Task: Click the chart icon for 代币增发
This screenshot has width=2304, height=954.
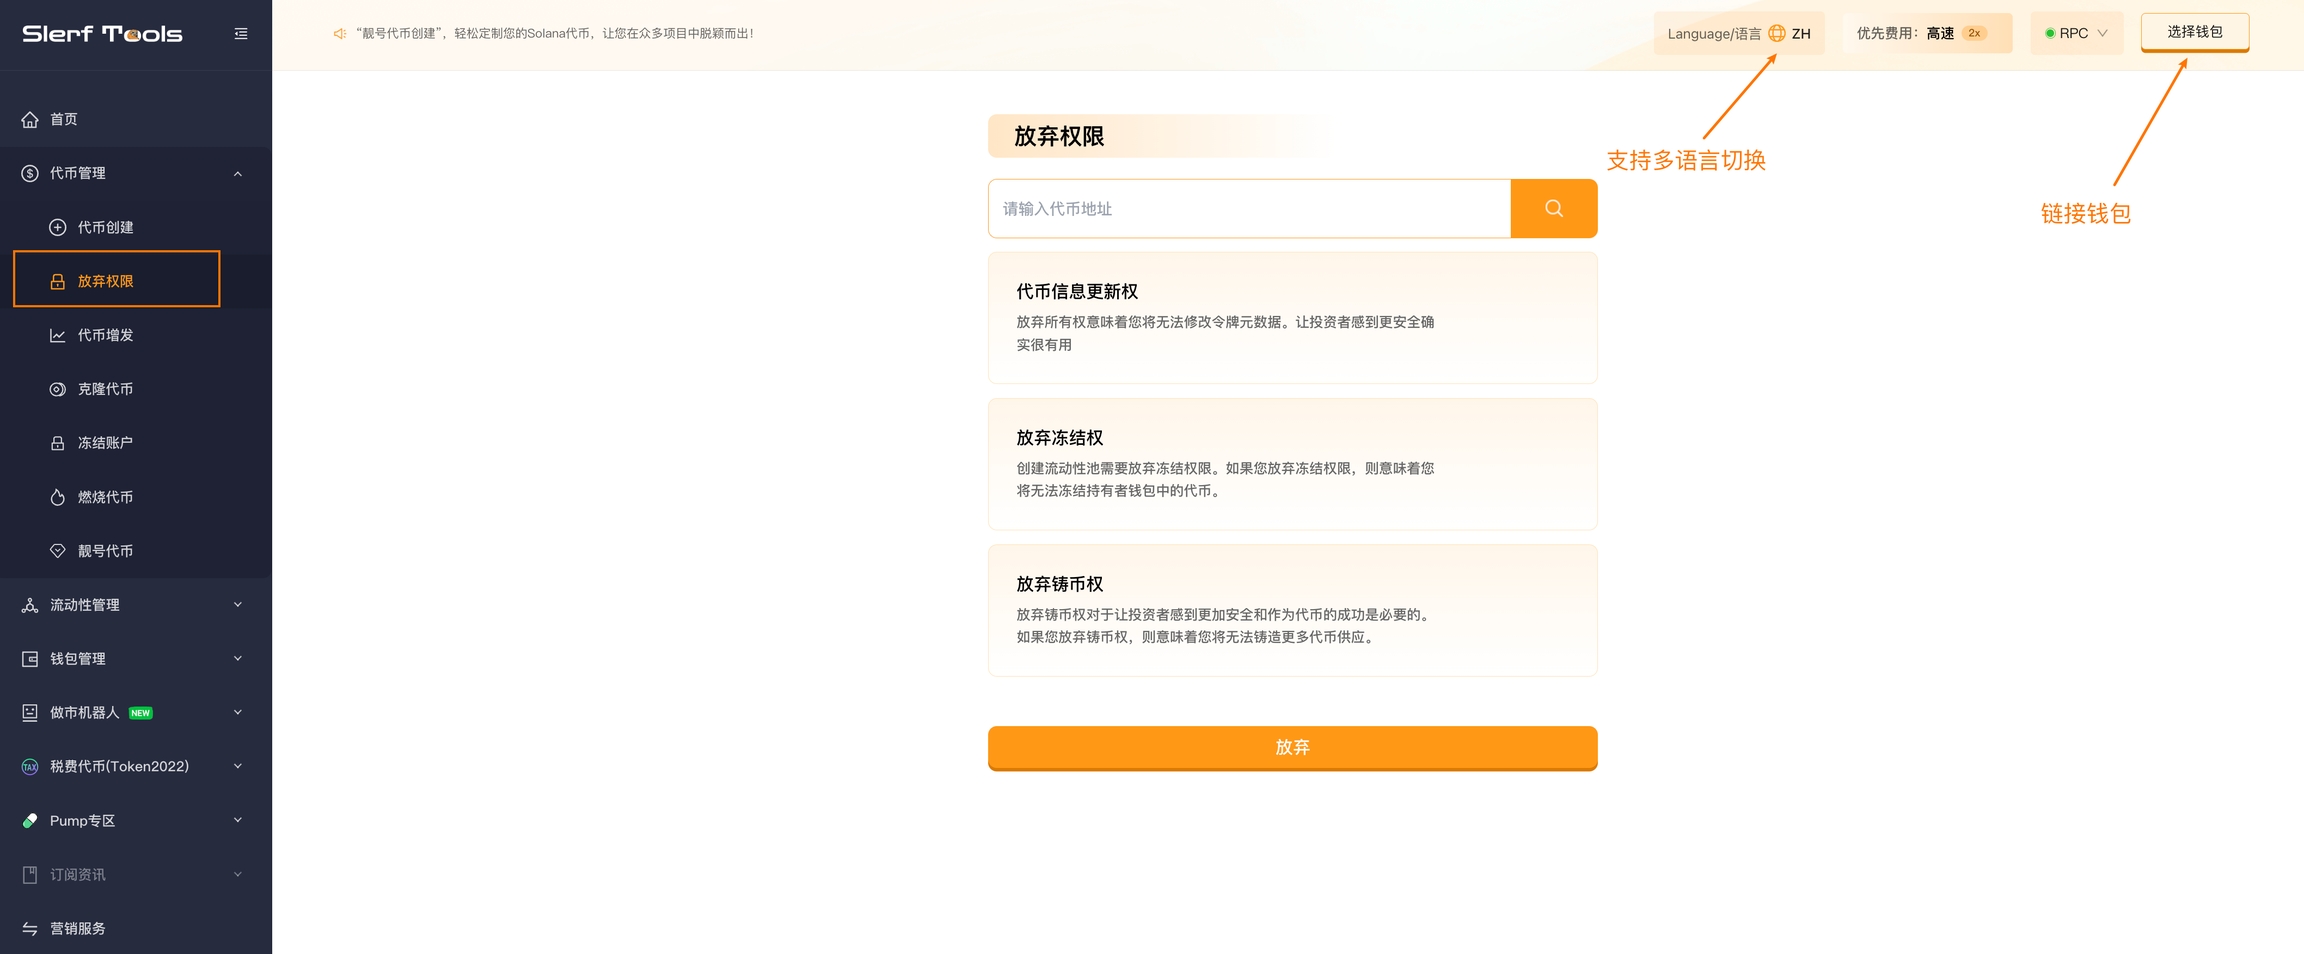Action: (58, 335)
